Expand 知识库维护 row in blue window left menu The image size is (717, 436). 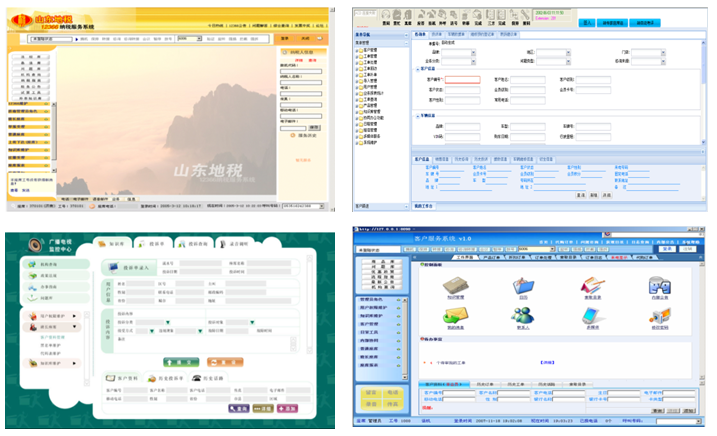[x=380, y=316]
